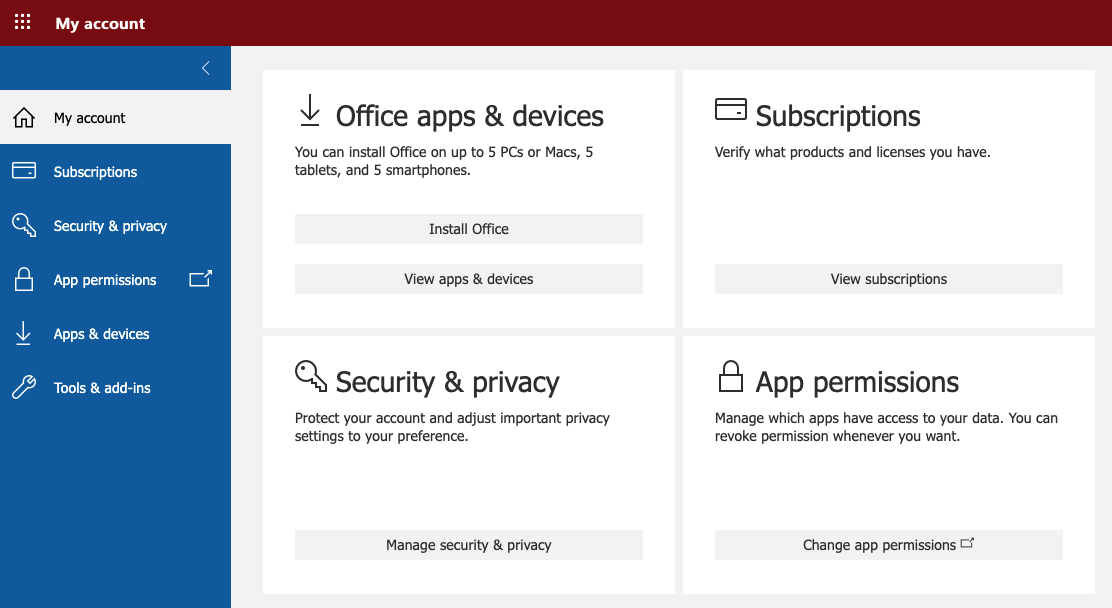Open Manage security & privacy button
The height and width of the screenshot is (608, 1112).
[468, 545]
